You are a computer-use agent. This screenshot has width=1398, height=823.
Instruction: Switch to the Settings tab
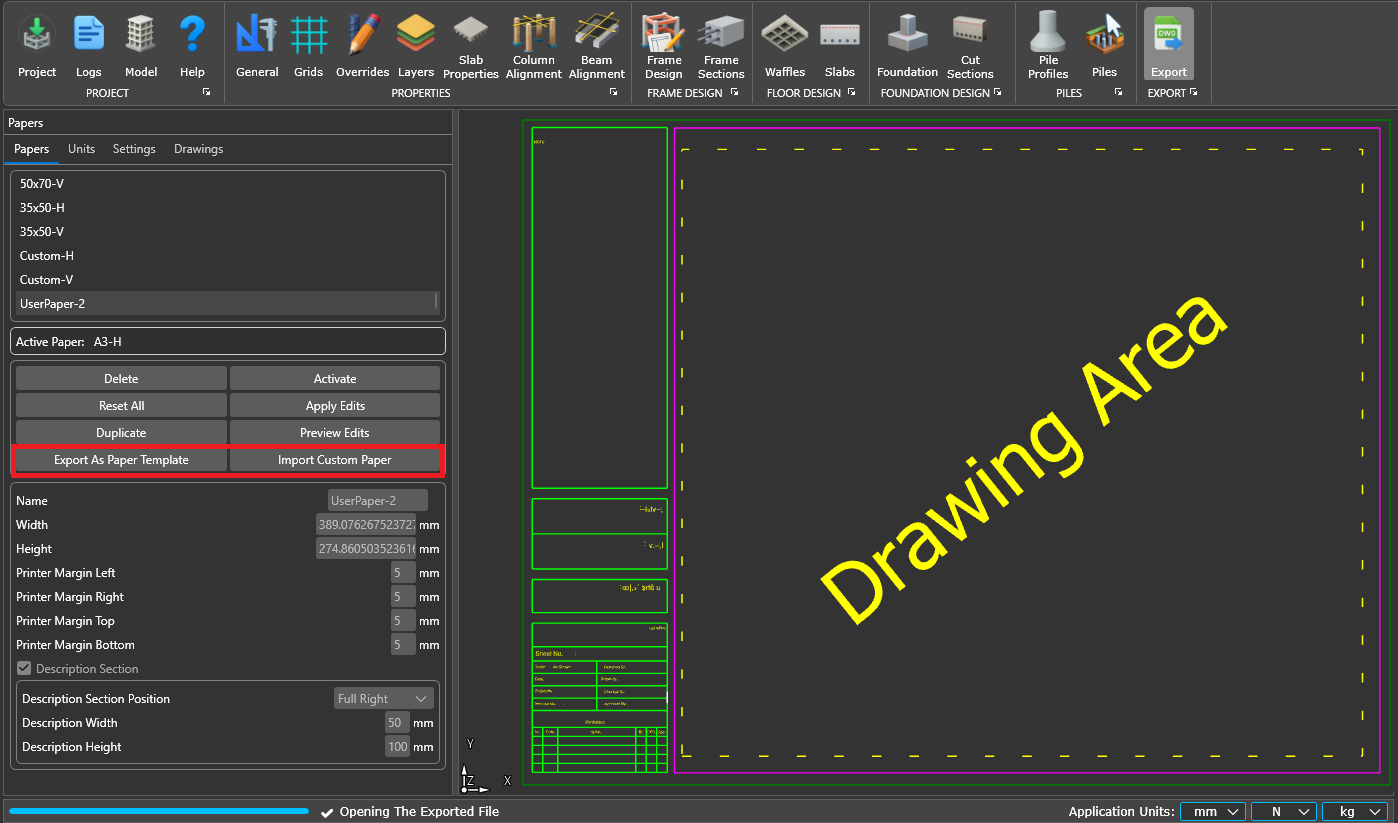(x=134, y=149)
